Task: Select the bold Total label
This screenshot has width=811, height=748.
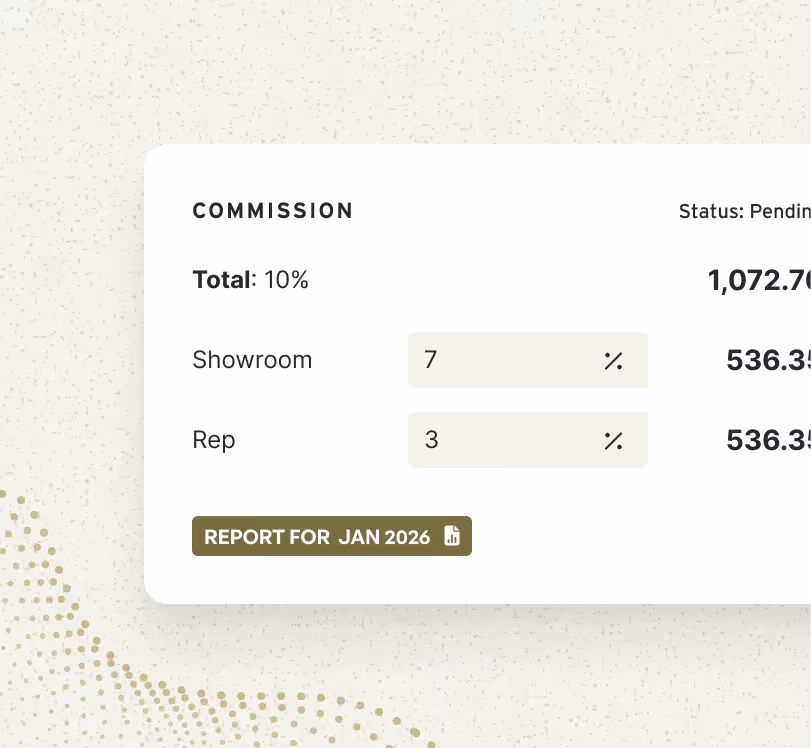Action: [x=221, y=280]
